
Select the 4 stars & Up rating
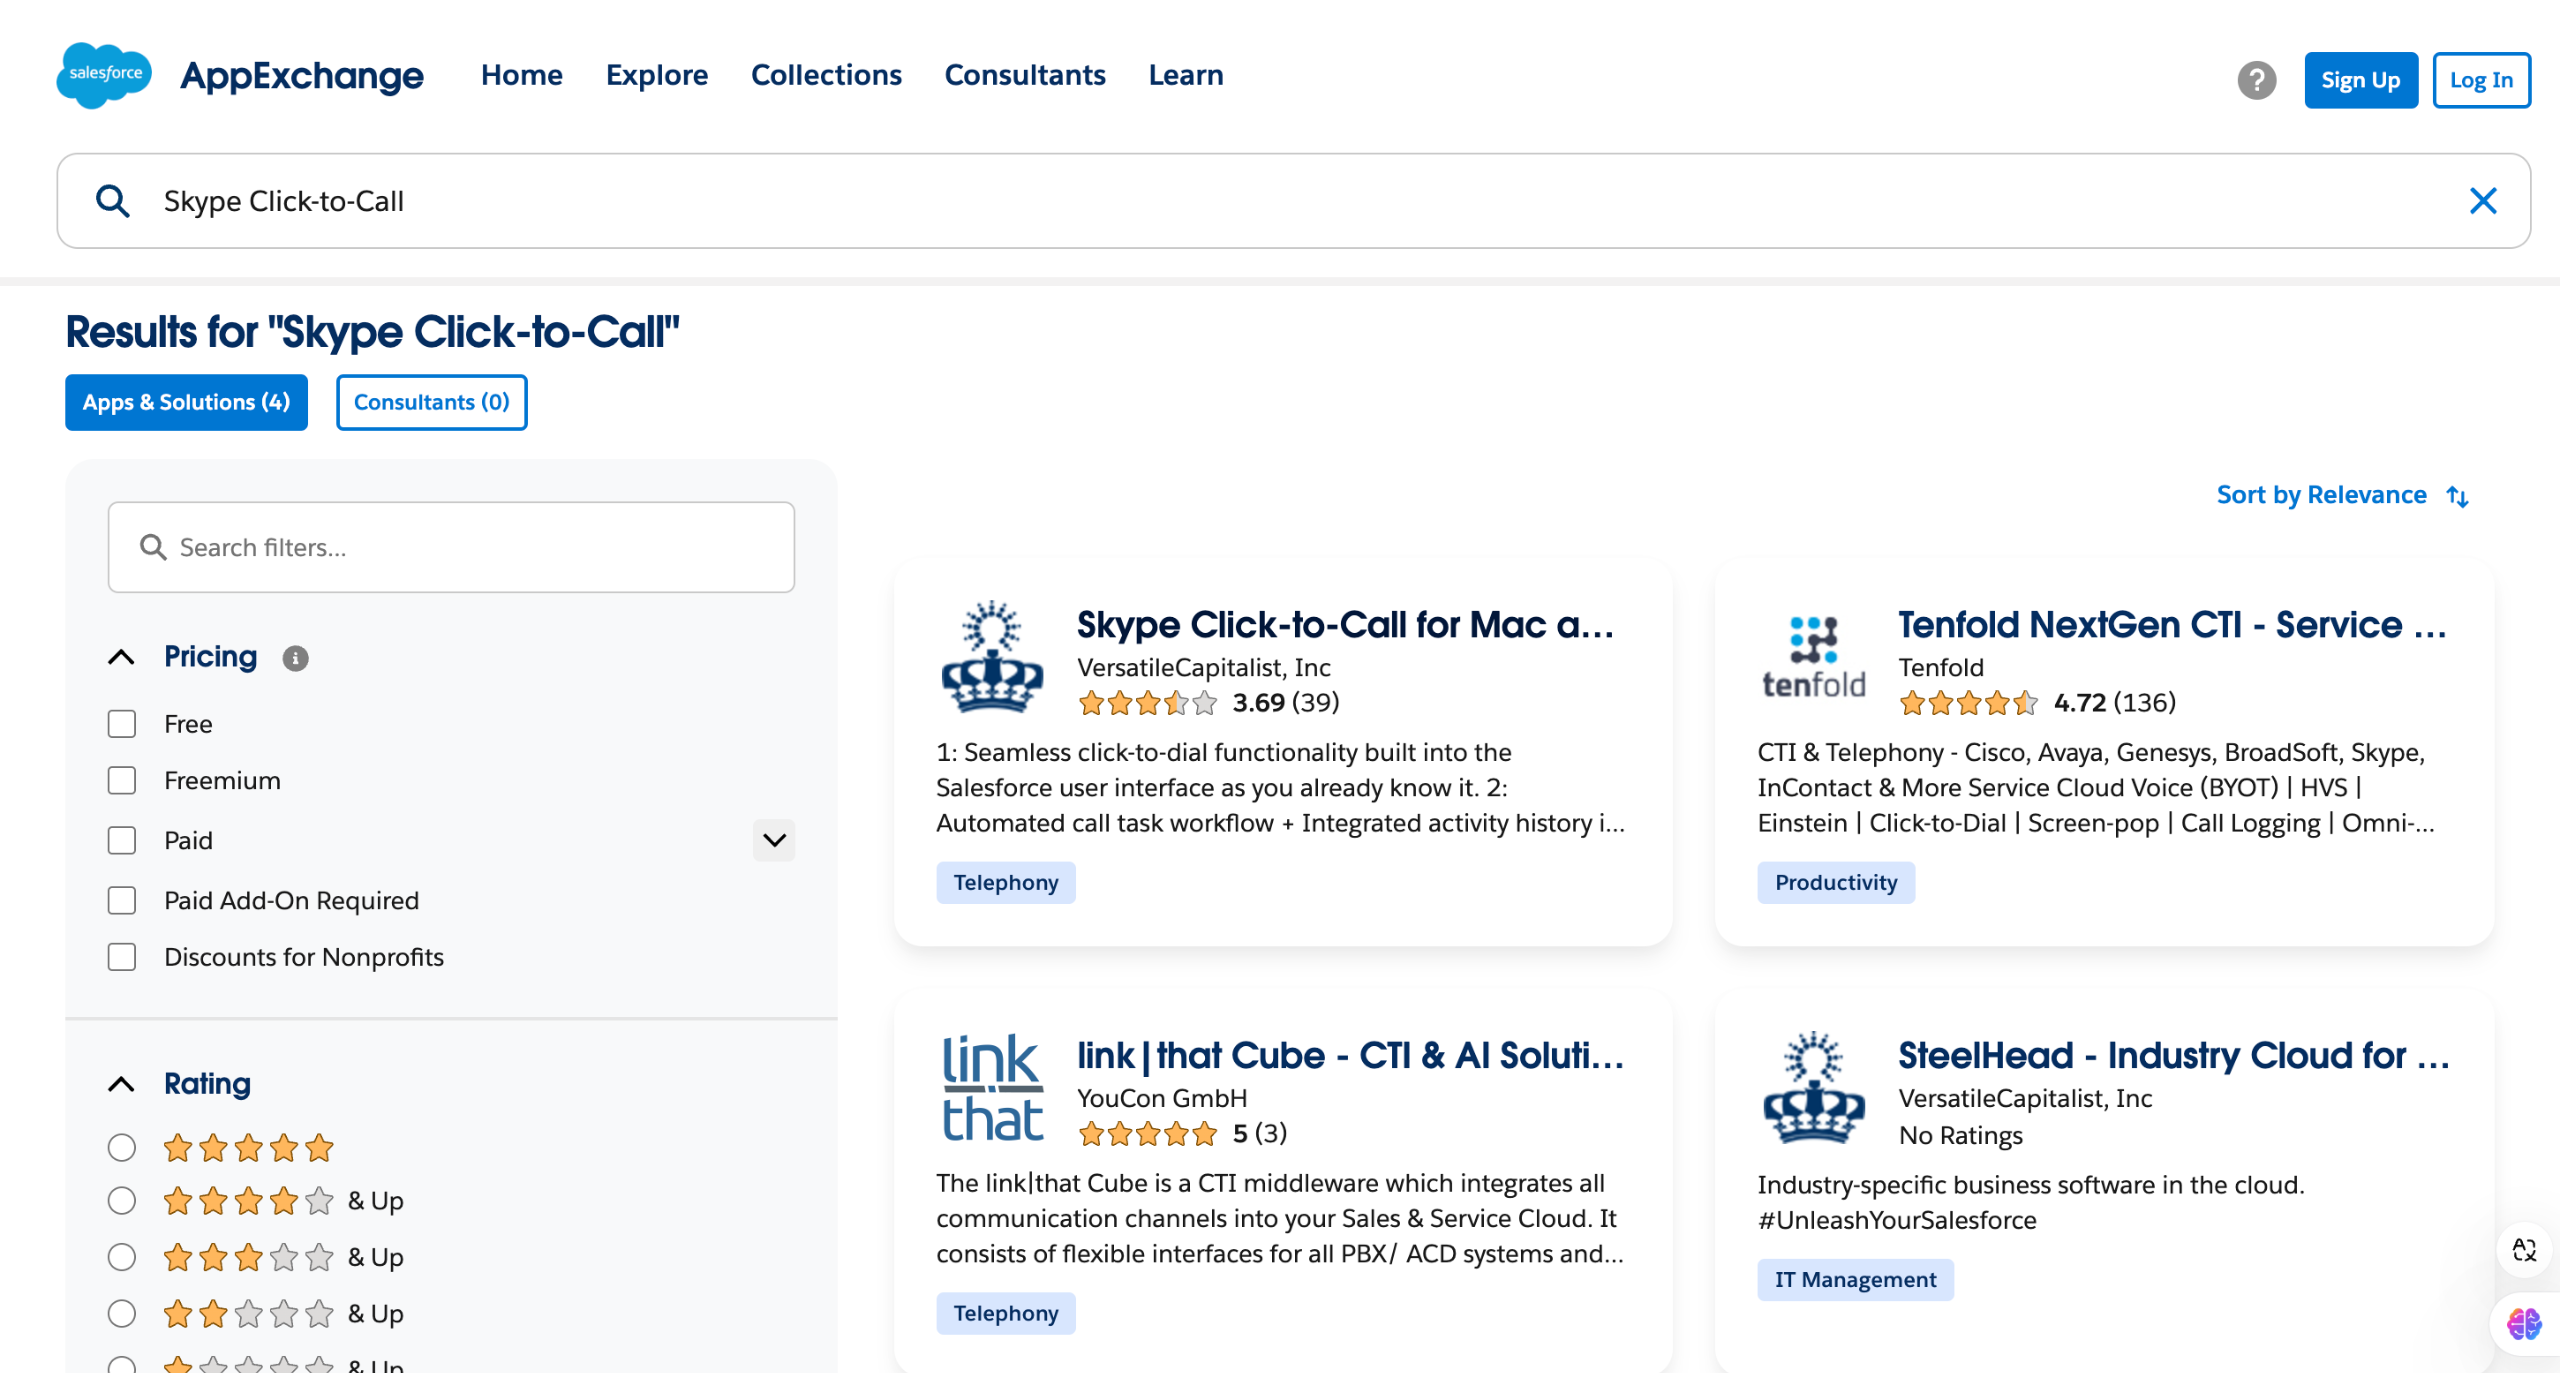click(122, 1201)
